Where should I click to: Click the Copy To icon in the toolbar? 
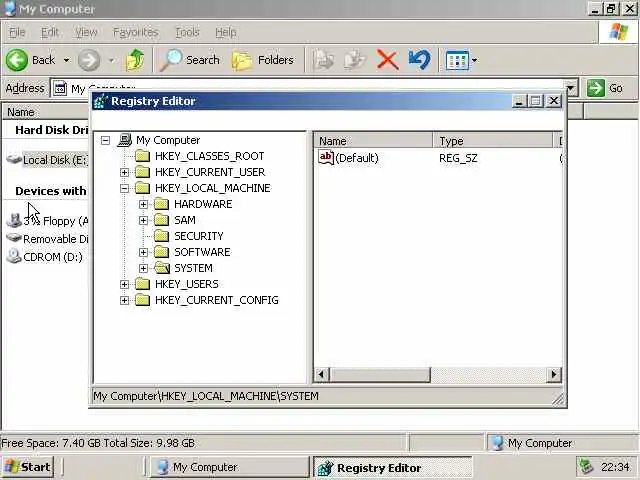[354, 60]
